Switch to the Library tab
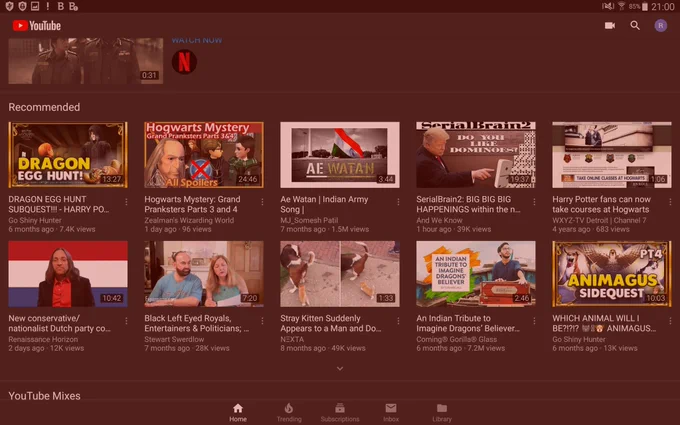680x425 pixels. click(x=442, y=412)
